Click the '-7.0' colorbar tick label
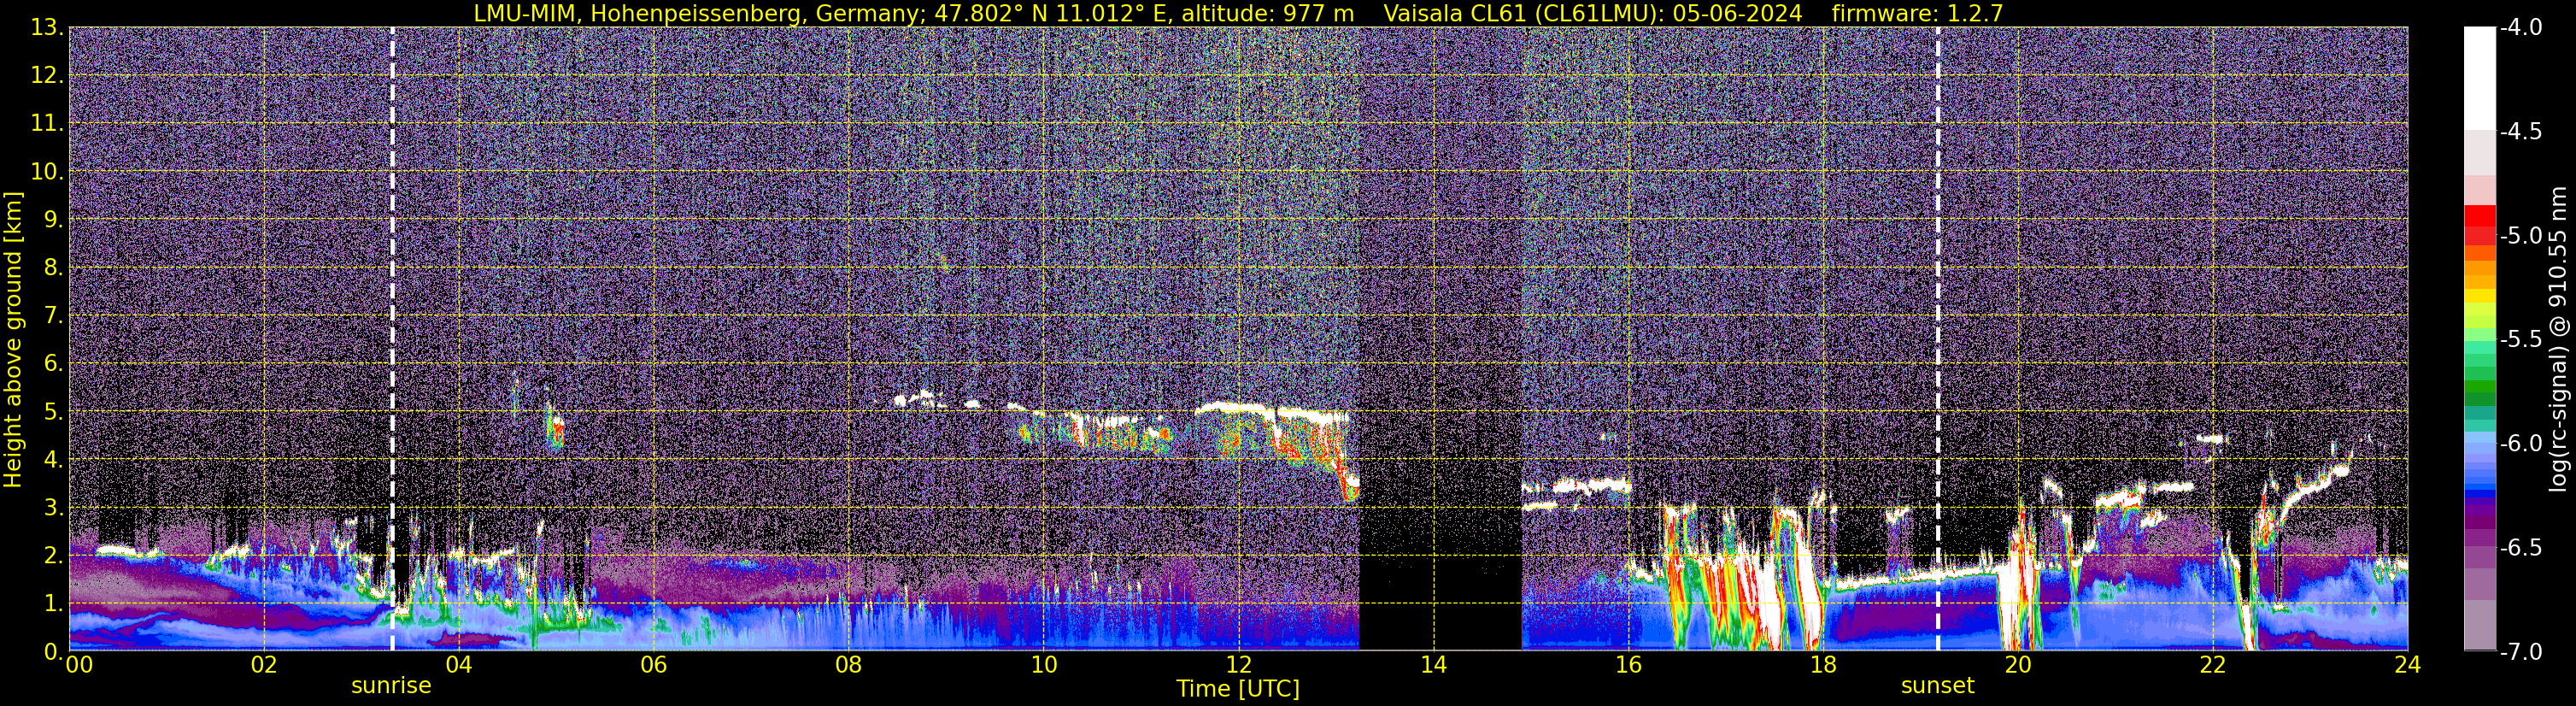 pyautogui.click(x=2520, y=652)
